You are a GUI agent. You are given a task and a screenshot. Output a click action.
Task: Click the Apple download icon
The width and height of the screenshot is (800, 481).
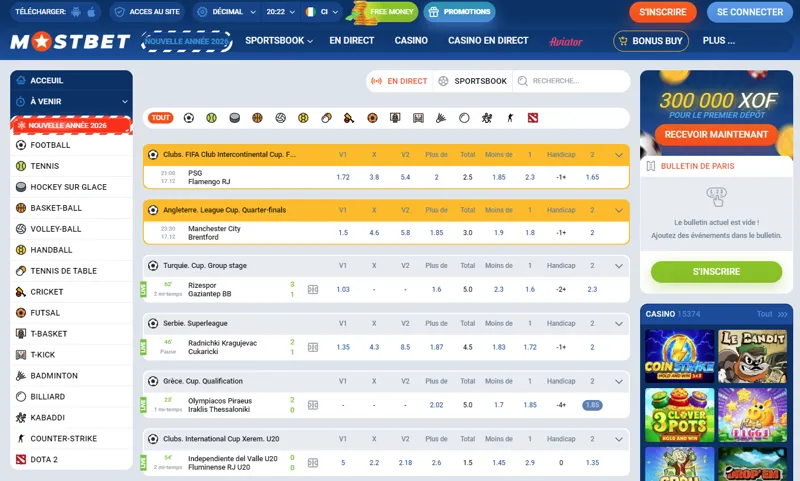tap(91, 12)
